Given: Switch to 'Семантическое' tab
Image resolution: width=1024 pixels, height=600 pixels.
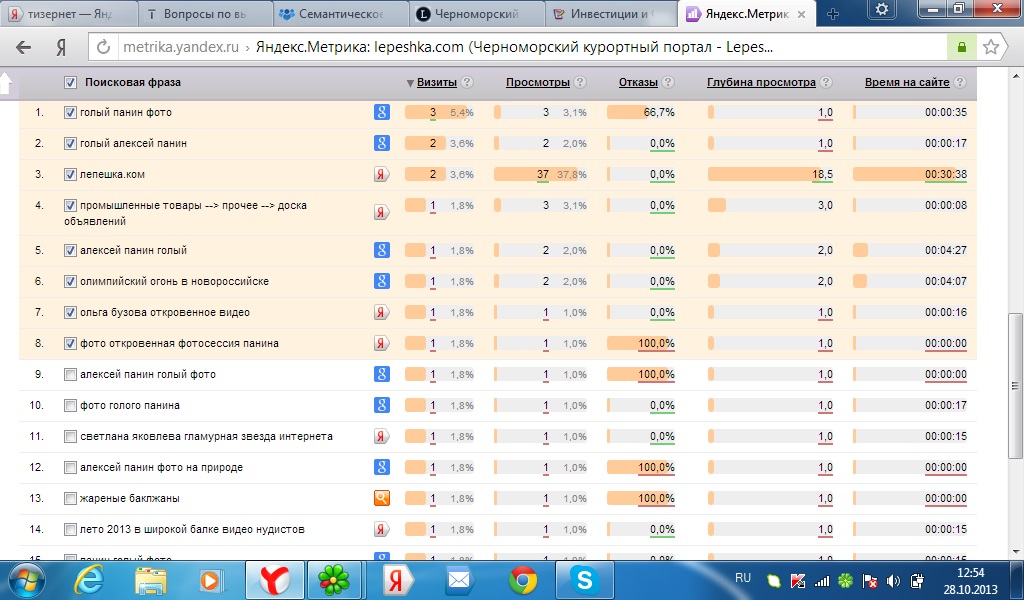Looking at the screenshot, I should [x=340, y=14].
